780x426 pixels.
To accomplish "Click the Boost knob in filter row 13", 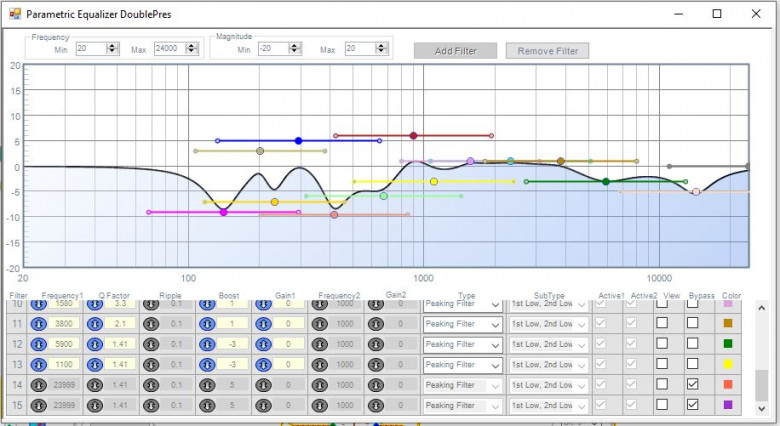I will coord(207,365).
